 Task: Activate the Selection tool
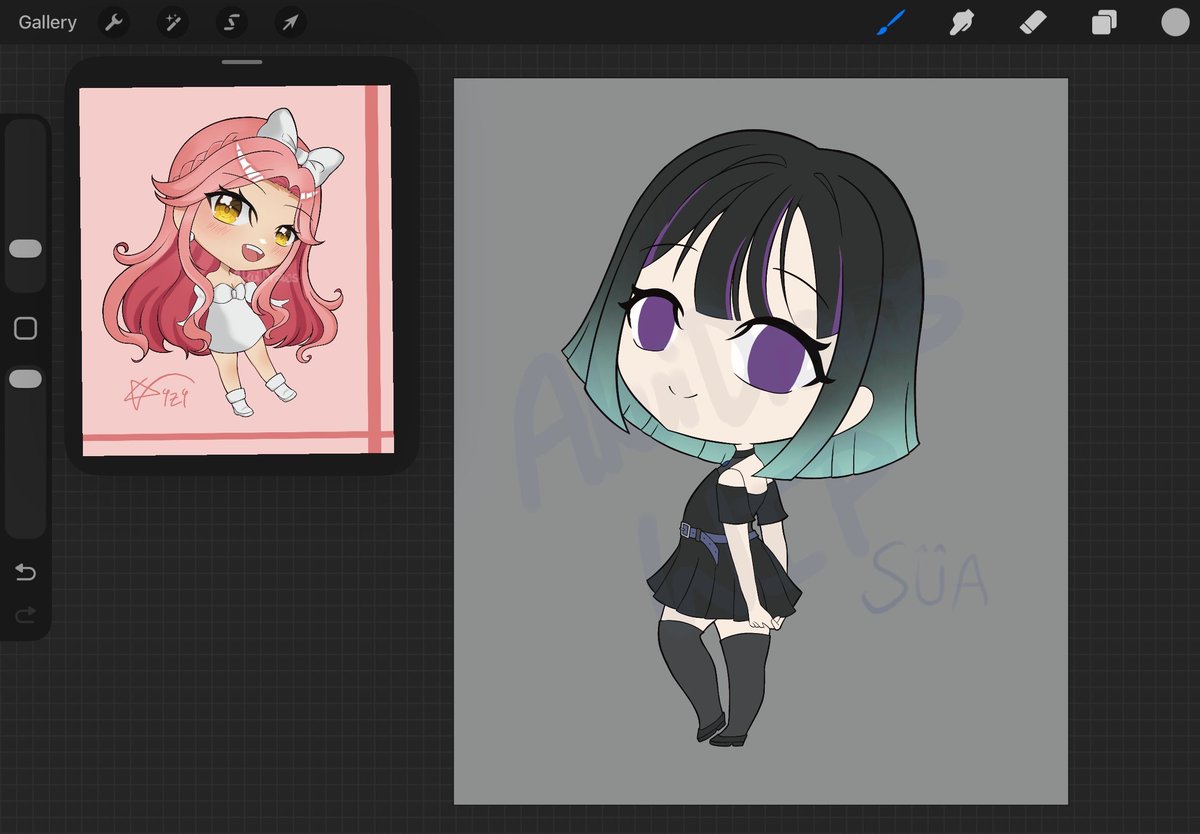coord(231,22)
